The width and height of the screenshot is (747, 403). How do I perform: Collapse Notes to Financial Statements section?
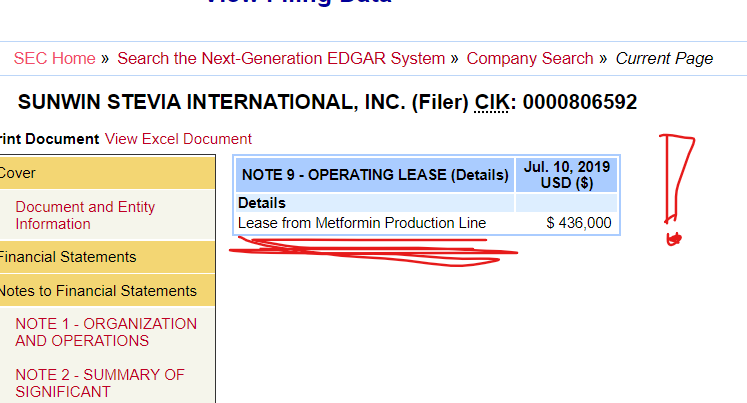(100, 291)
